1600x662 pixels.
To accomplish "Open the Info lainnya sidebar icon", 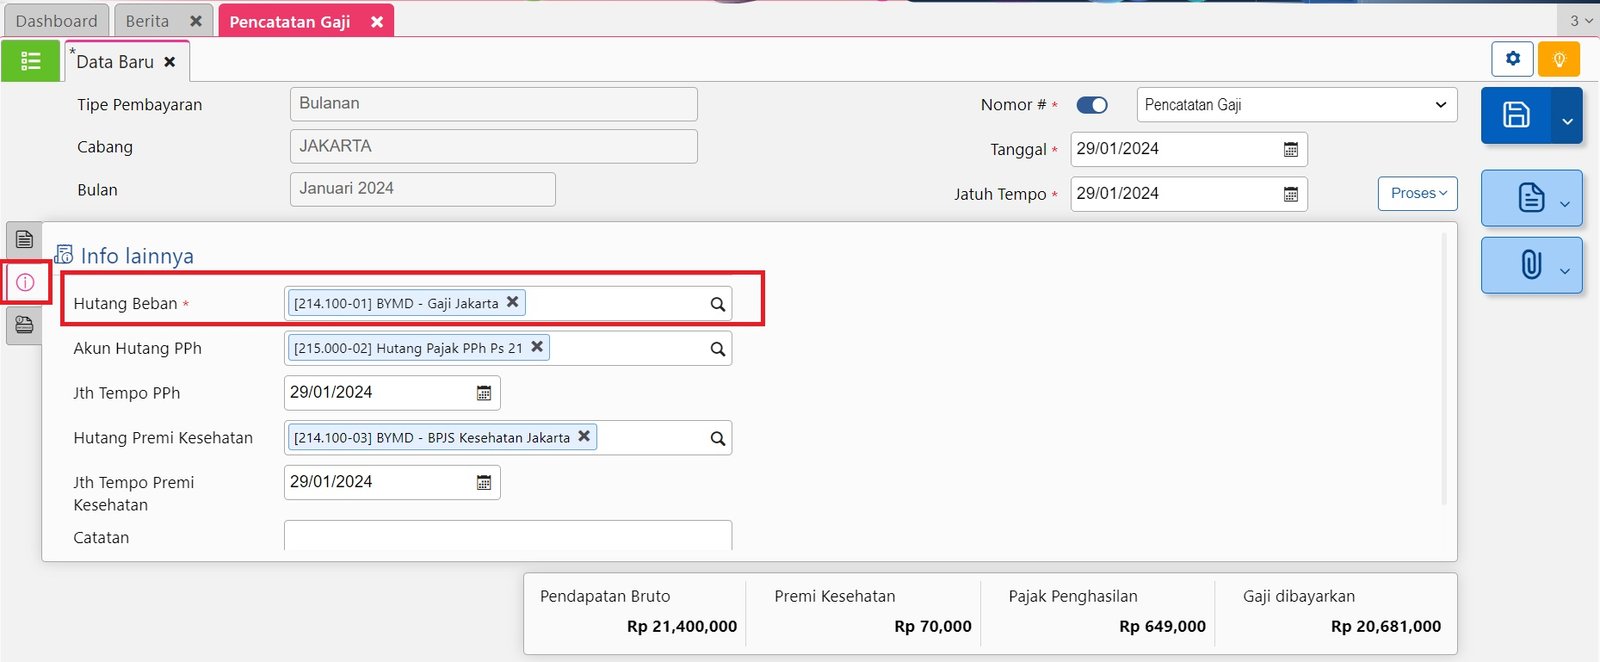I will coord(25,283).
